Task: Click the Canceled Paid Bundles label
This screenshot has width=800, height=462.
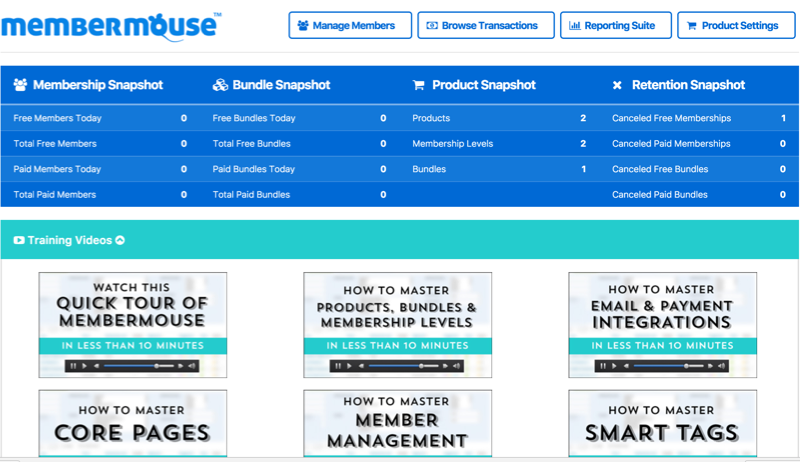Action: pos(660,195)
